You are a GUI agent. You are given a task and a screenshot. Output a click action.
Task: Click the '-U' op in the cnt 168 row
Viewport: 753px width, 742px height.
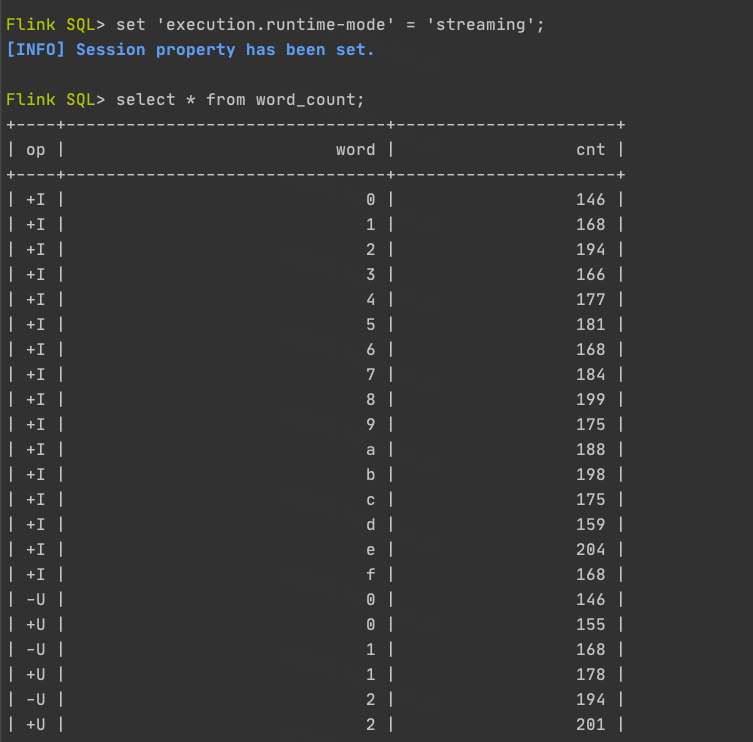coord(36,649)
